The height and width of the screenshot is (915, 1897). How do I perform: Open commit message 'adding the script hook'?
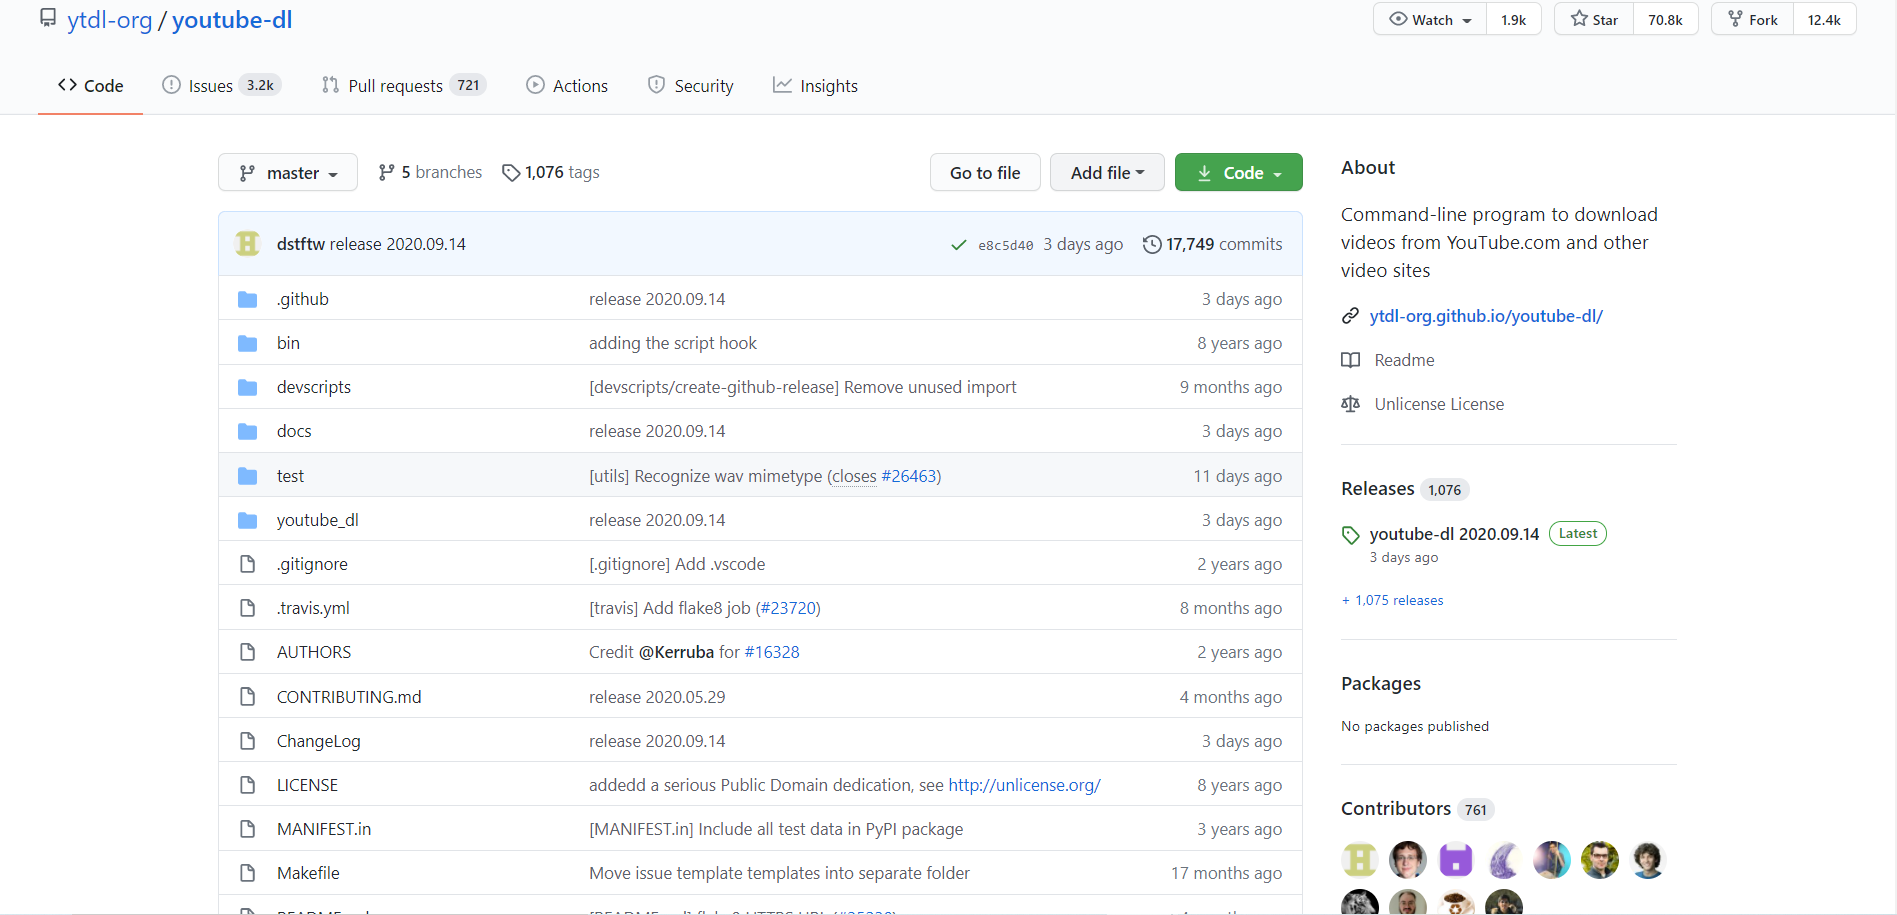point(672,343)
